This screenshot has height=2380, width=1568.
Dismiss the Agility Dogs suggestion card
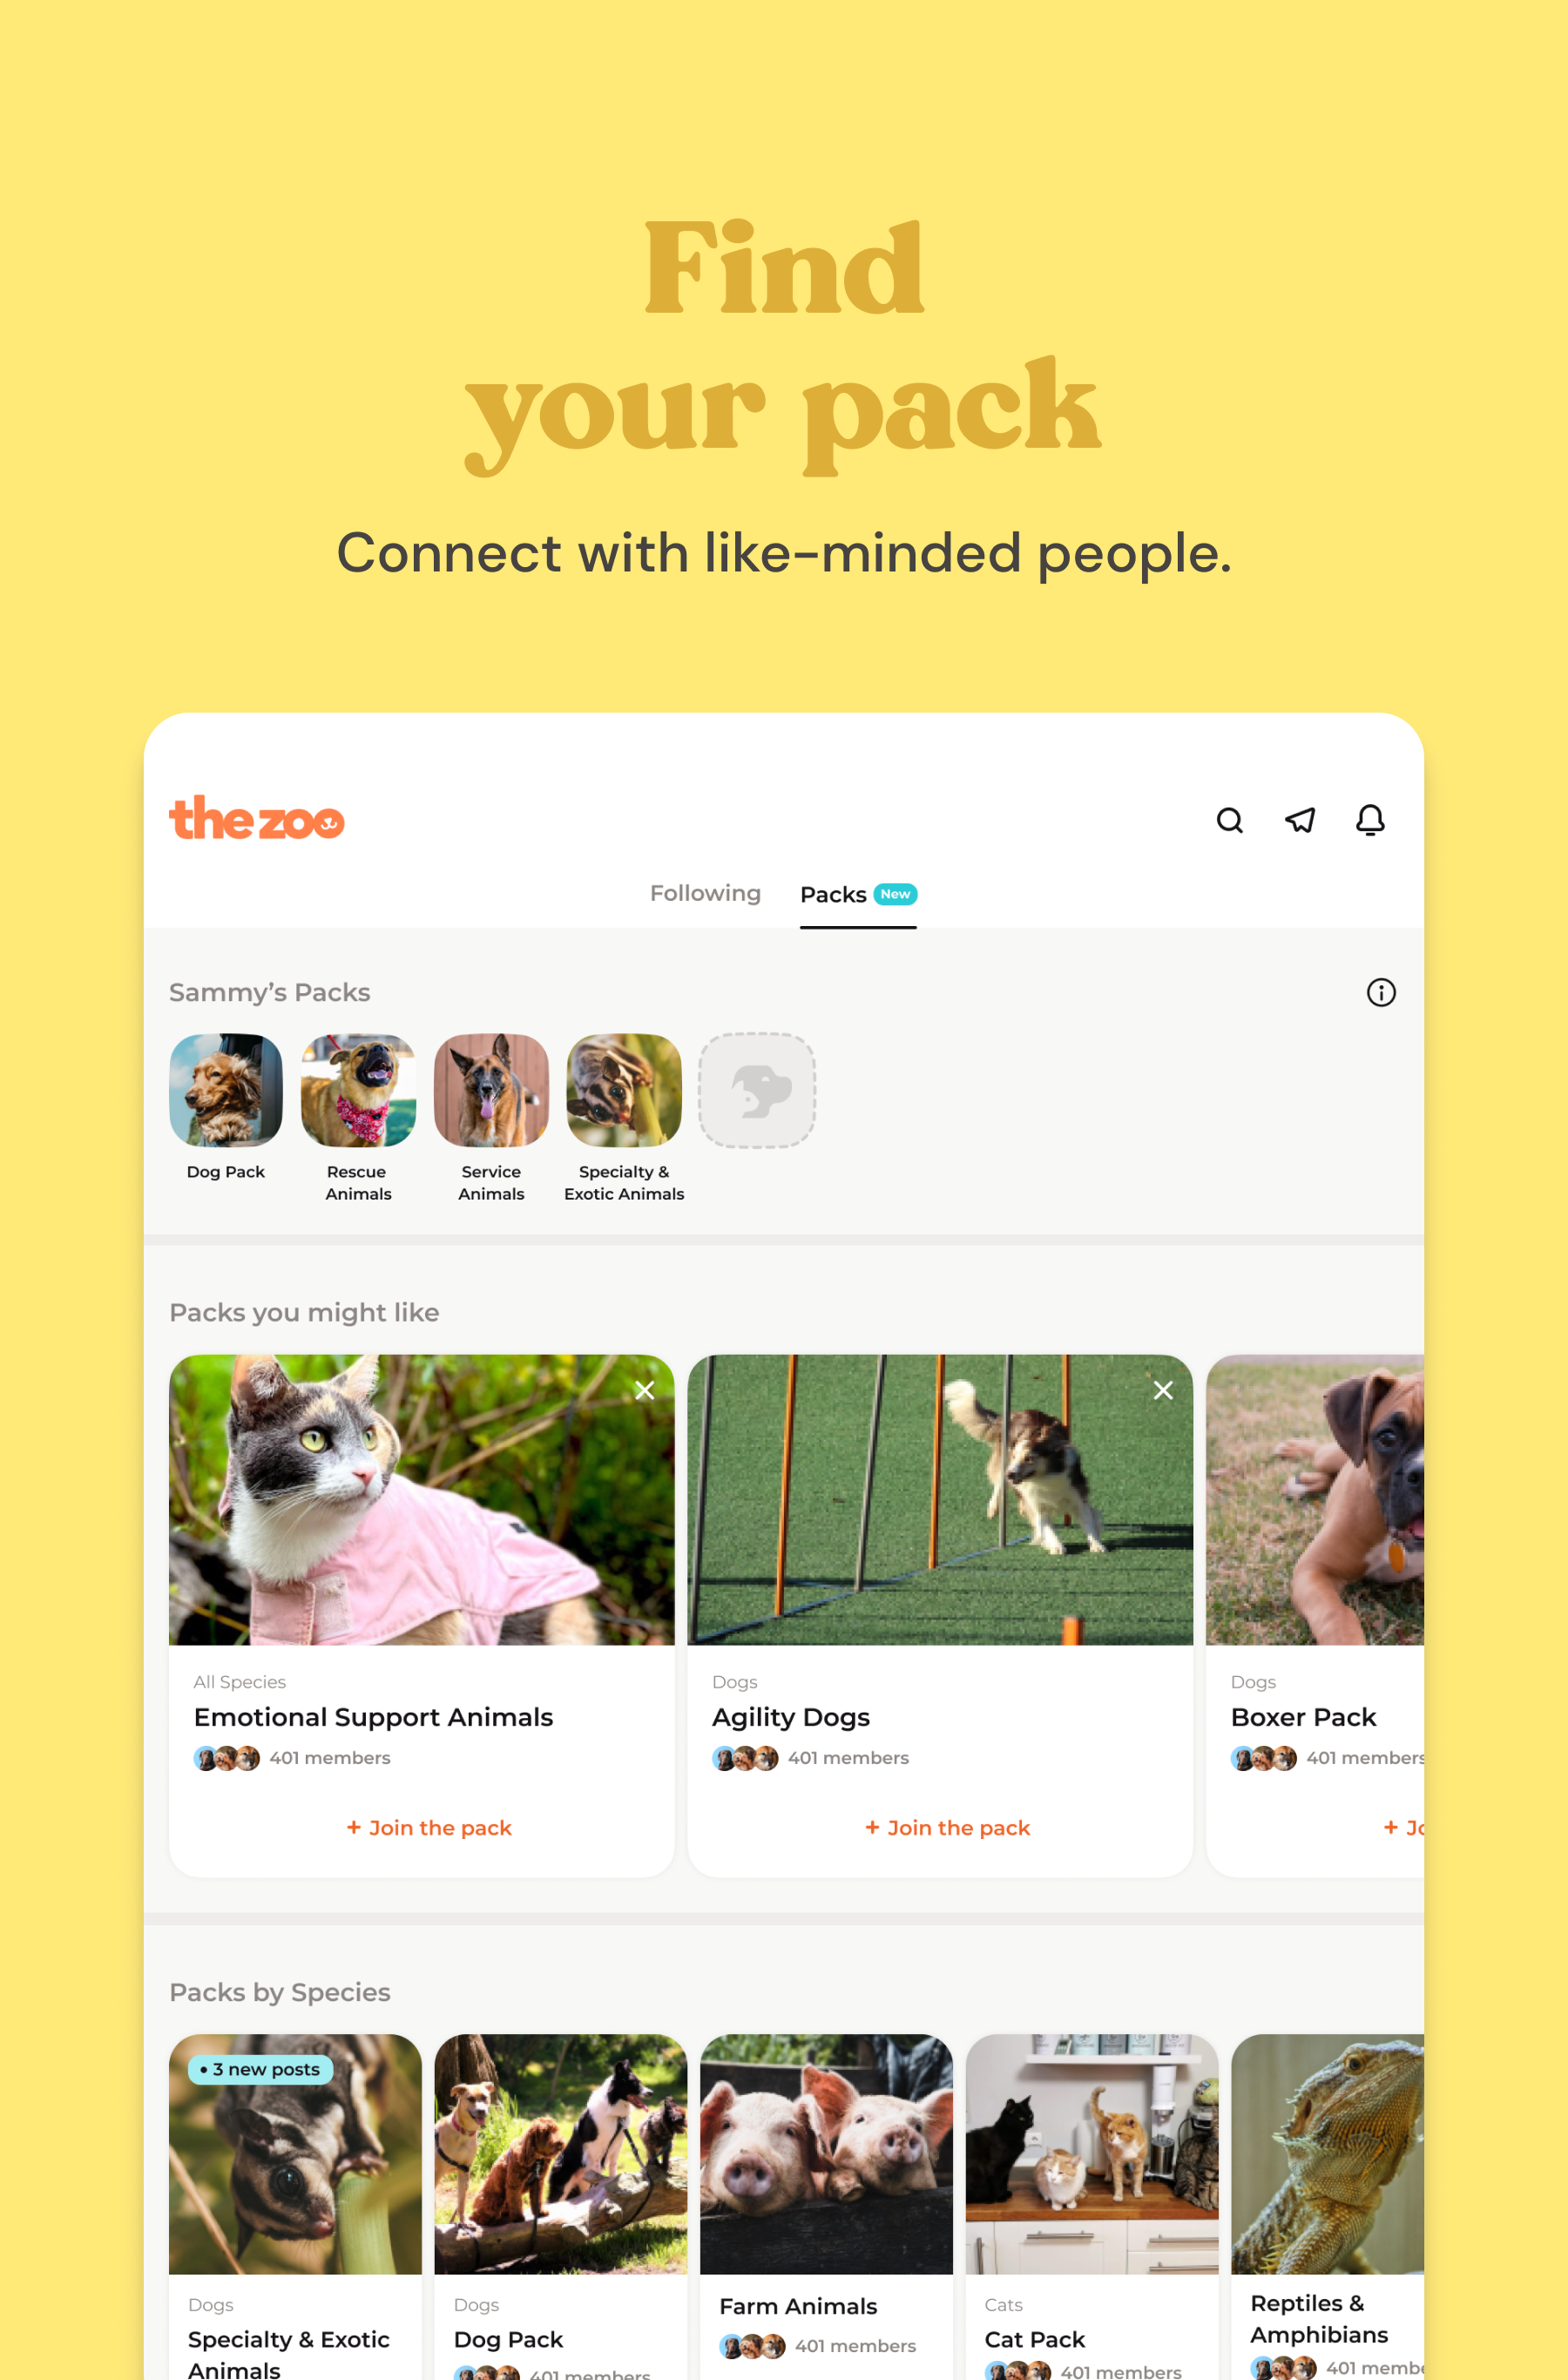pos(1163,1390)
